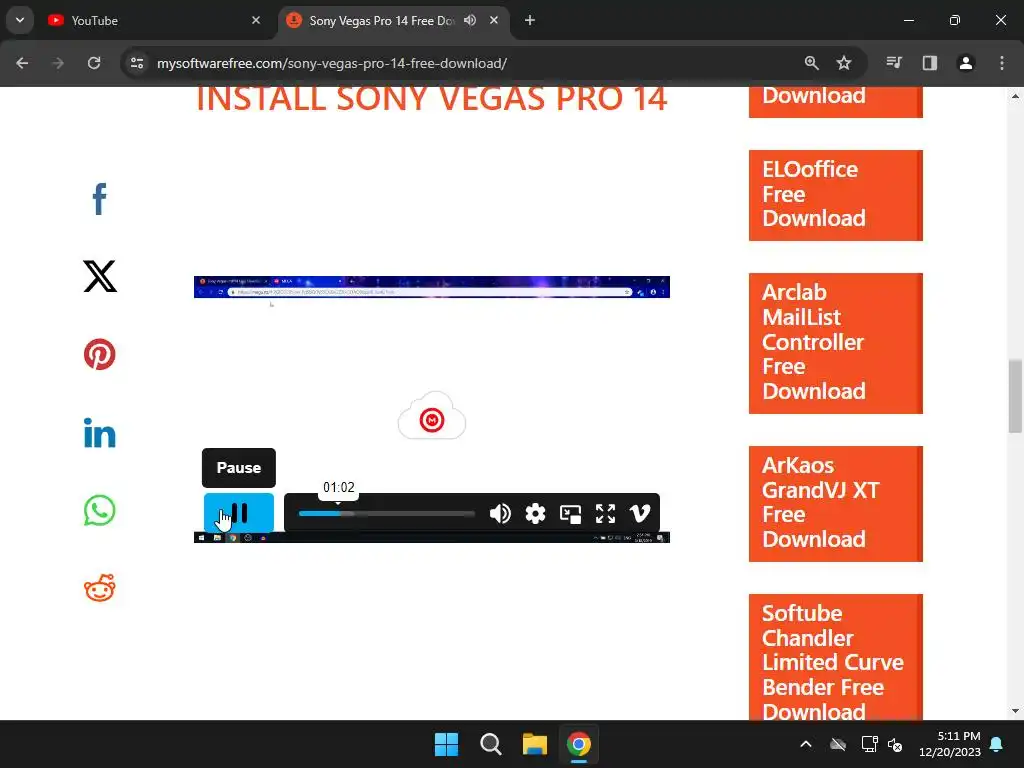1024x768 pixels.
Task: Open the Chrome profile menu
Action: tap(966, 63)
